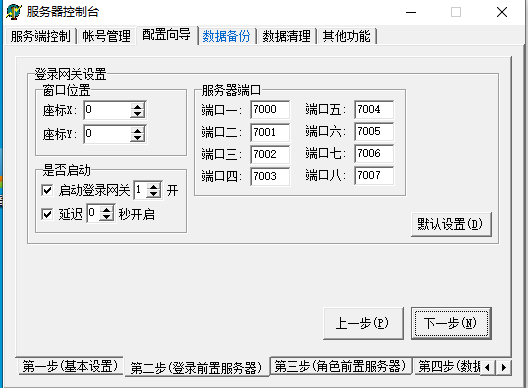This screenshot has width=528, height=388.
Task: Switch to the 服务端控制 tab
Action: 40,36
